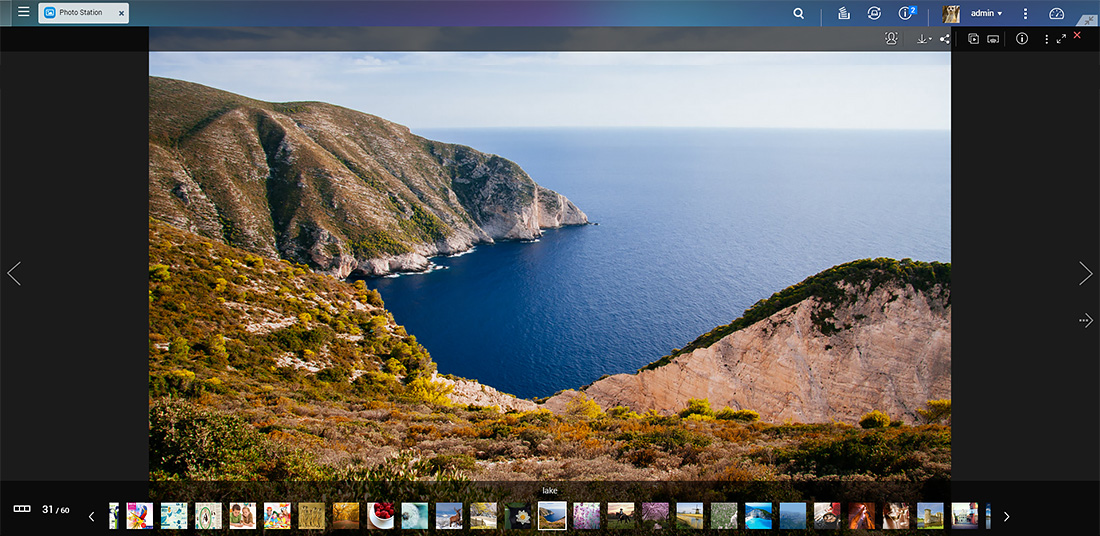Open the download dropdown in the viewer toolbar
Viewport: 1100px width, 536px height.
(924, 39)
